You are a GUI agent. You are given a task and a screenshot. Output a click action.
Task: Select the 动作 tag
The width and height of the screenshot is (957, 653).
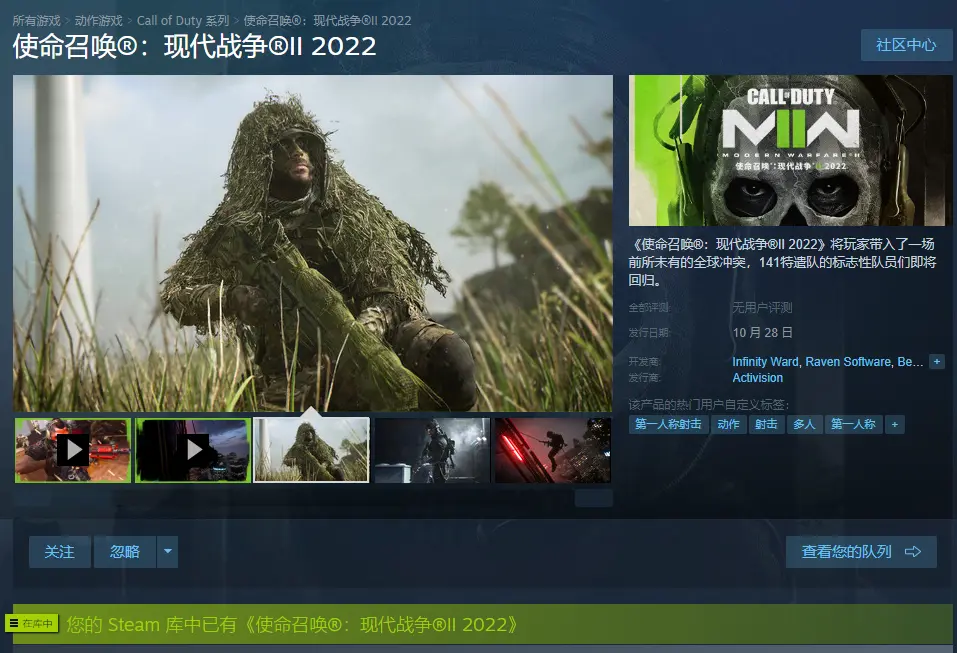pos(728,425)
